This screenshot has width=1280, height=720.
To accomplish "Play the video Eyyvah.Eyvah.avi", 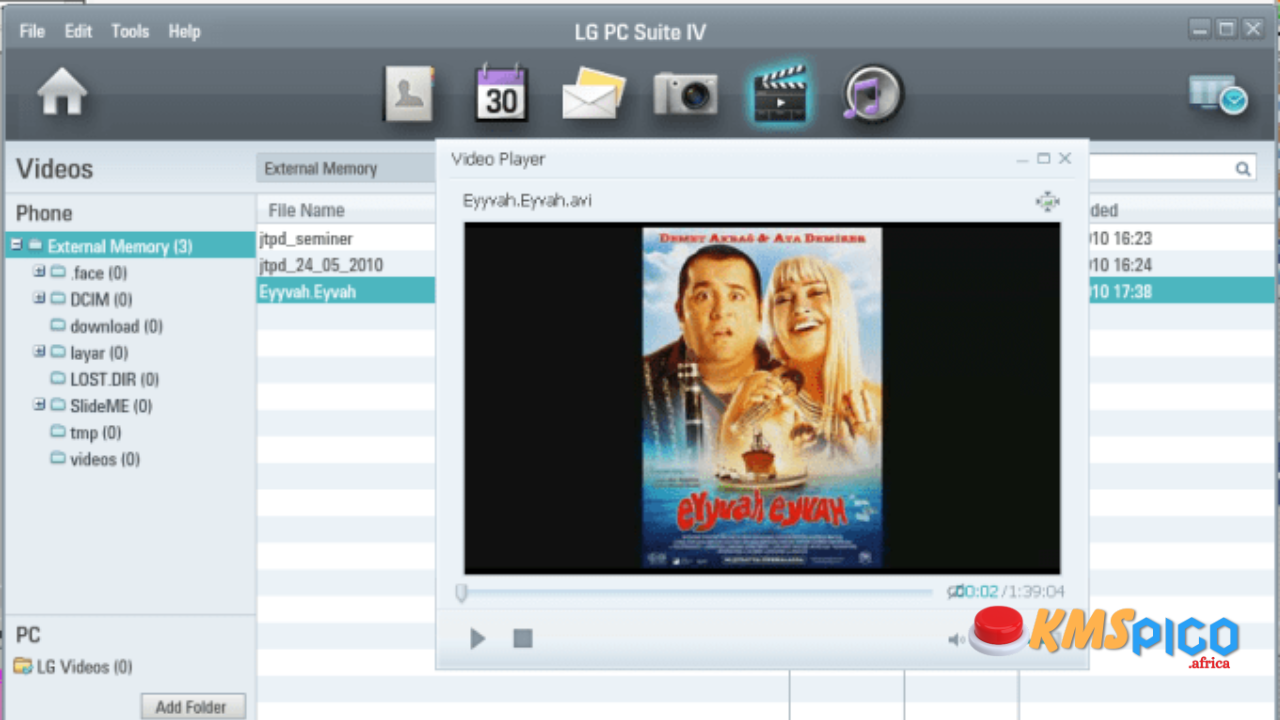I will point(477,638).
